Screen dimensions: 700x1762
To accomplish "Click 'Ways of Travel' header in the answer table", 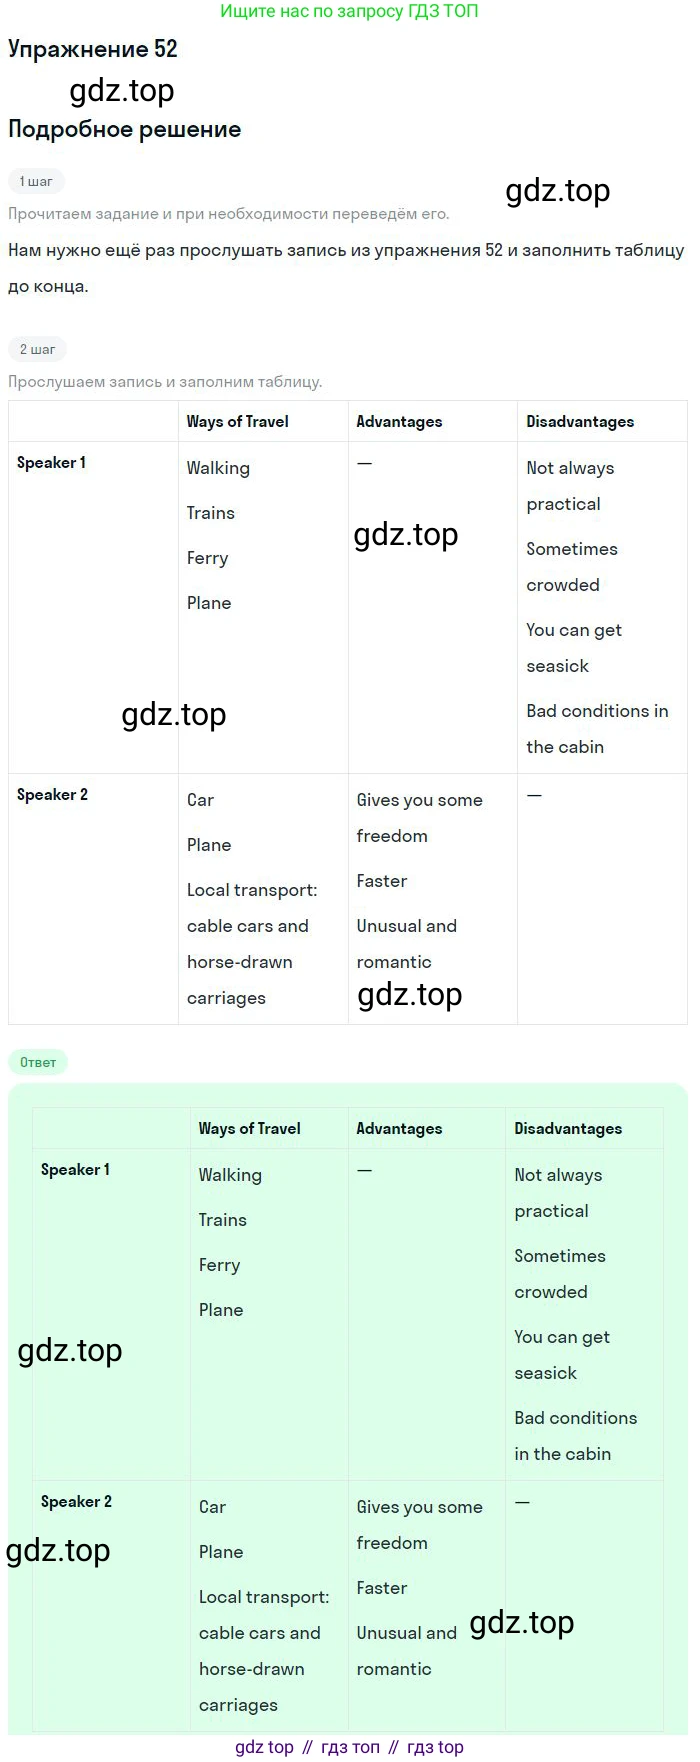I will (249, 1129).
